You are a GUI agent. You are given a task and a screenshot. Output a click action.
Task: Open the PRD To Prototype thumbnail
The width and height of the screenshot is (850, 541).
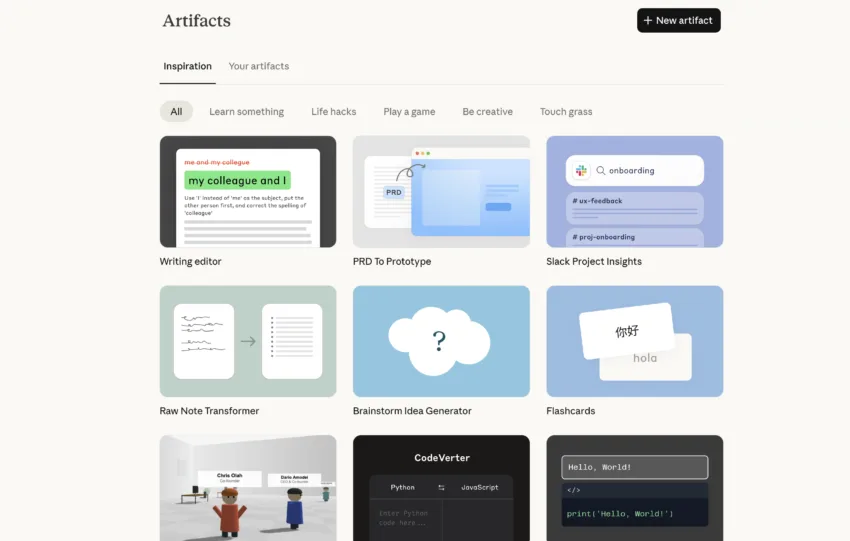[441, 191]
